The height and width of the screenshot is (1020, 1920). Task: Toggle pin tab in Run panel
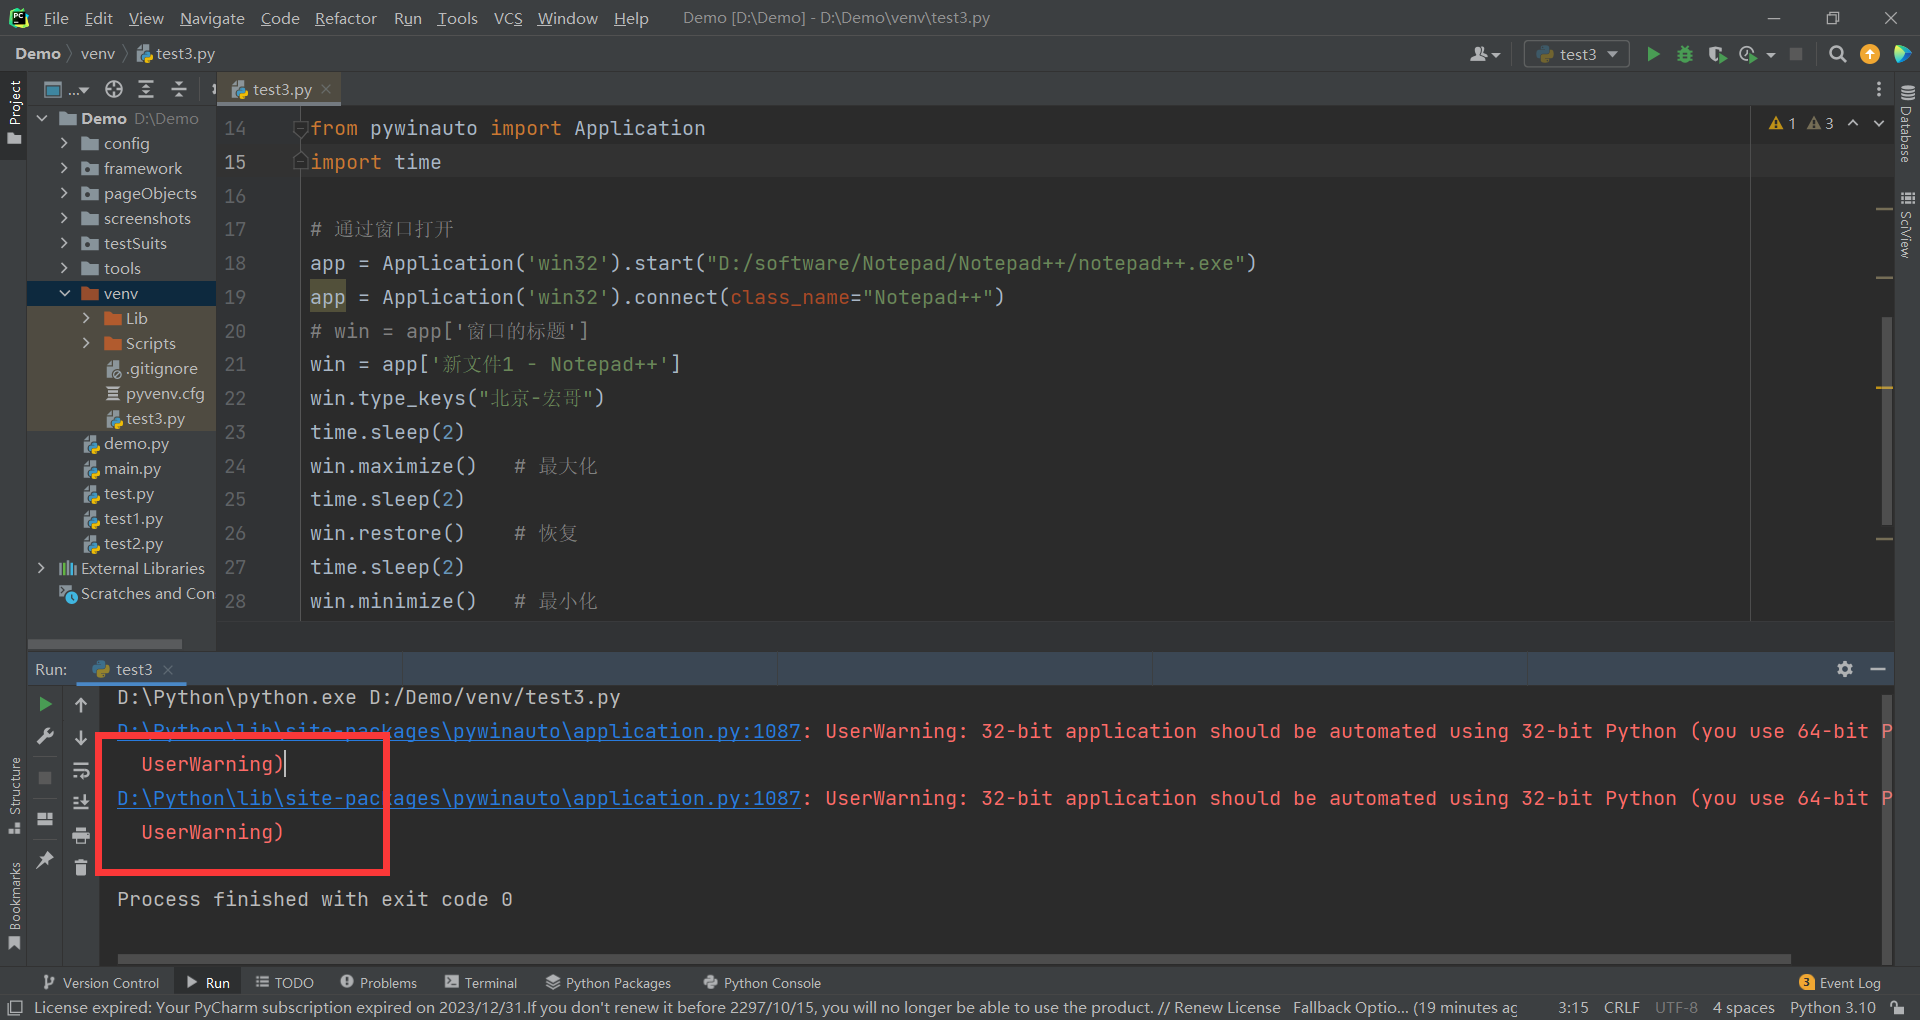[x=45, y=860]
